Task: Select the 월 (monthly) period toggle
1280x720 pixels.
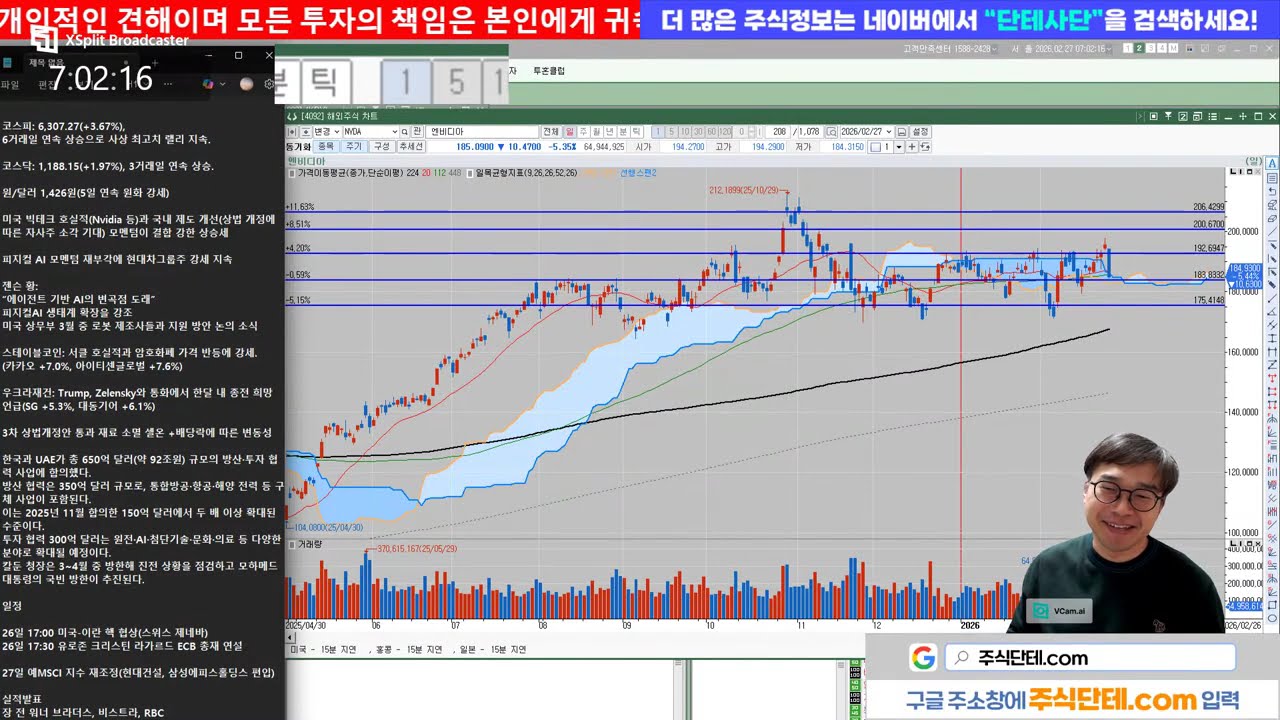Action: point(596,132)
